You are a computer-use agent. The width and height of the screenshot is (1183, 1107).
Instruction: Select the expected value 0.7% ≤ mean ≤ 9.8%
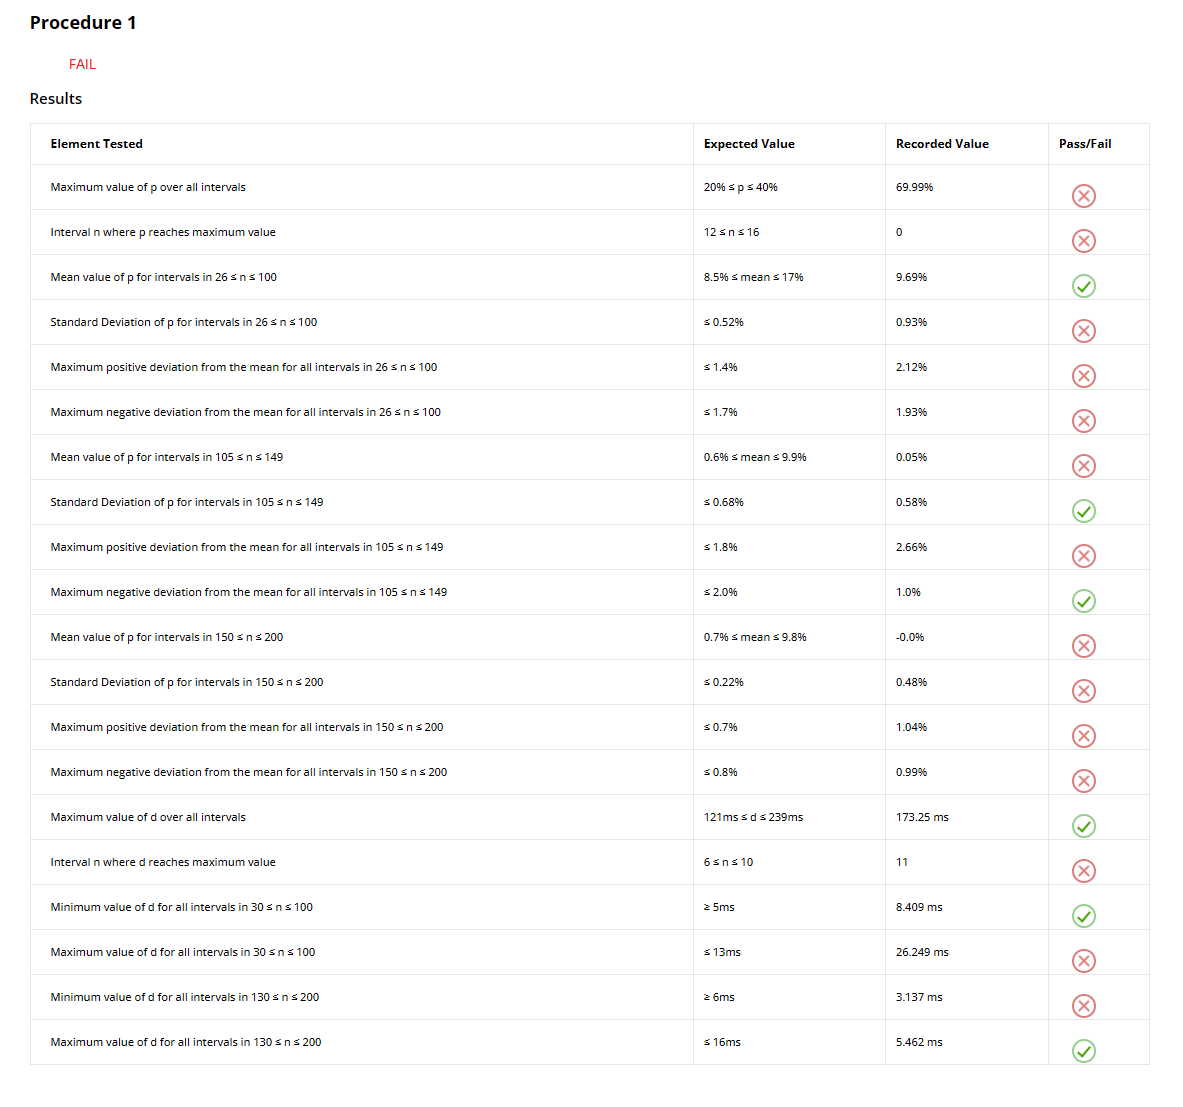(x=755, y=637)
